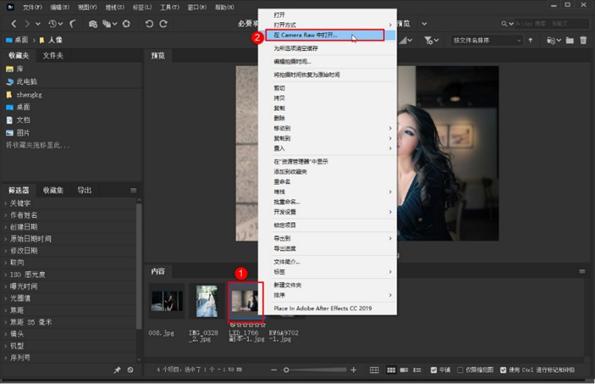The height and width of the screenshot is (384, 595).
Task: Open the sort-by-filename dropdown
Action: 486,40
